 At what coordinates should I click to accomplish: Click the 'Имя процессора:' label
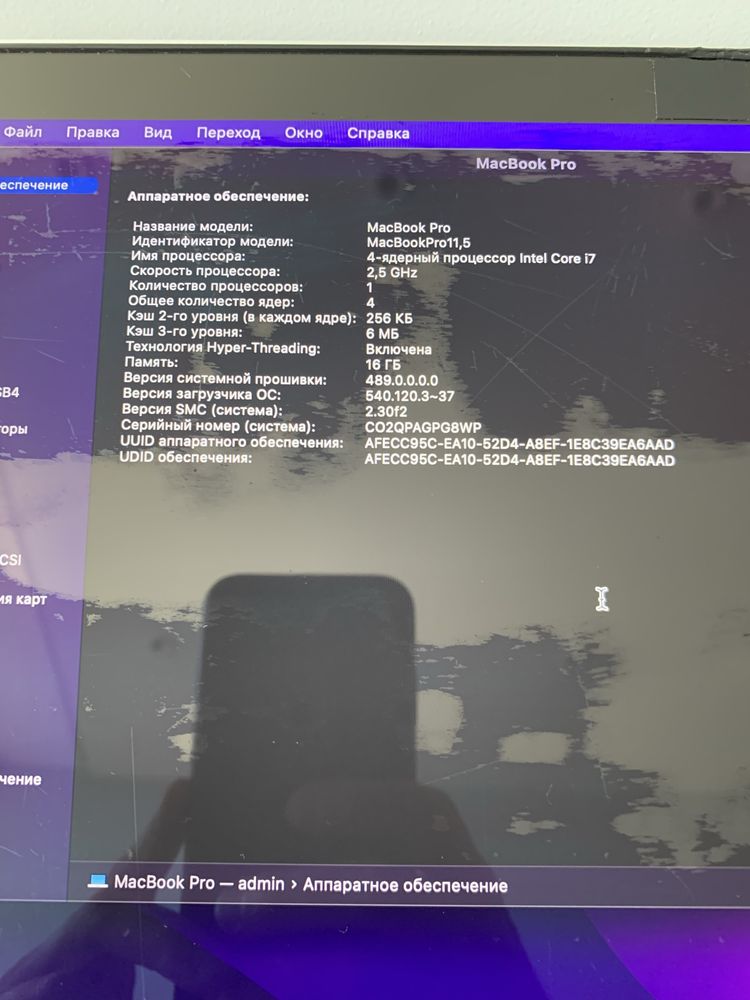(188, 256)
